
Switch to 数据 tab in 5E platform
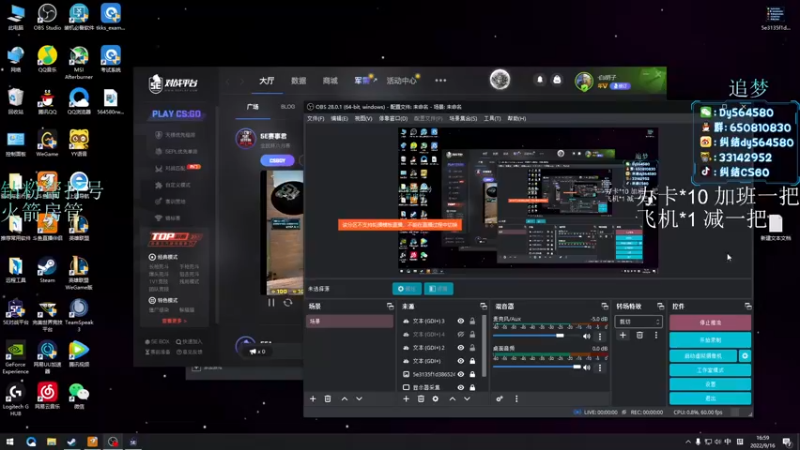tap(298, 81)
